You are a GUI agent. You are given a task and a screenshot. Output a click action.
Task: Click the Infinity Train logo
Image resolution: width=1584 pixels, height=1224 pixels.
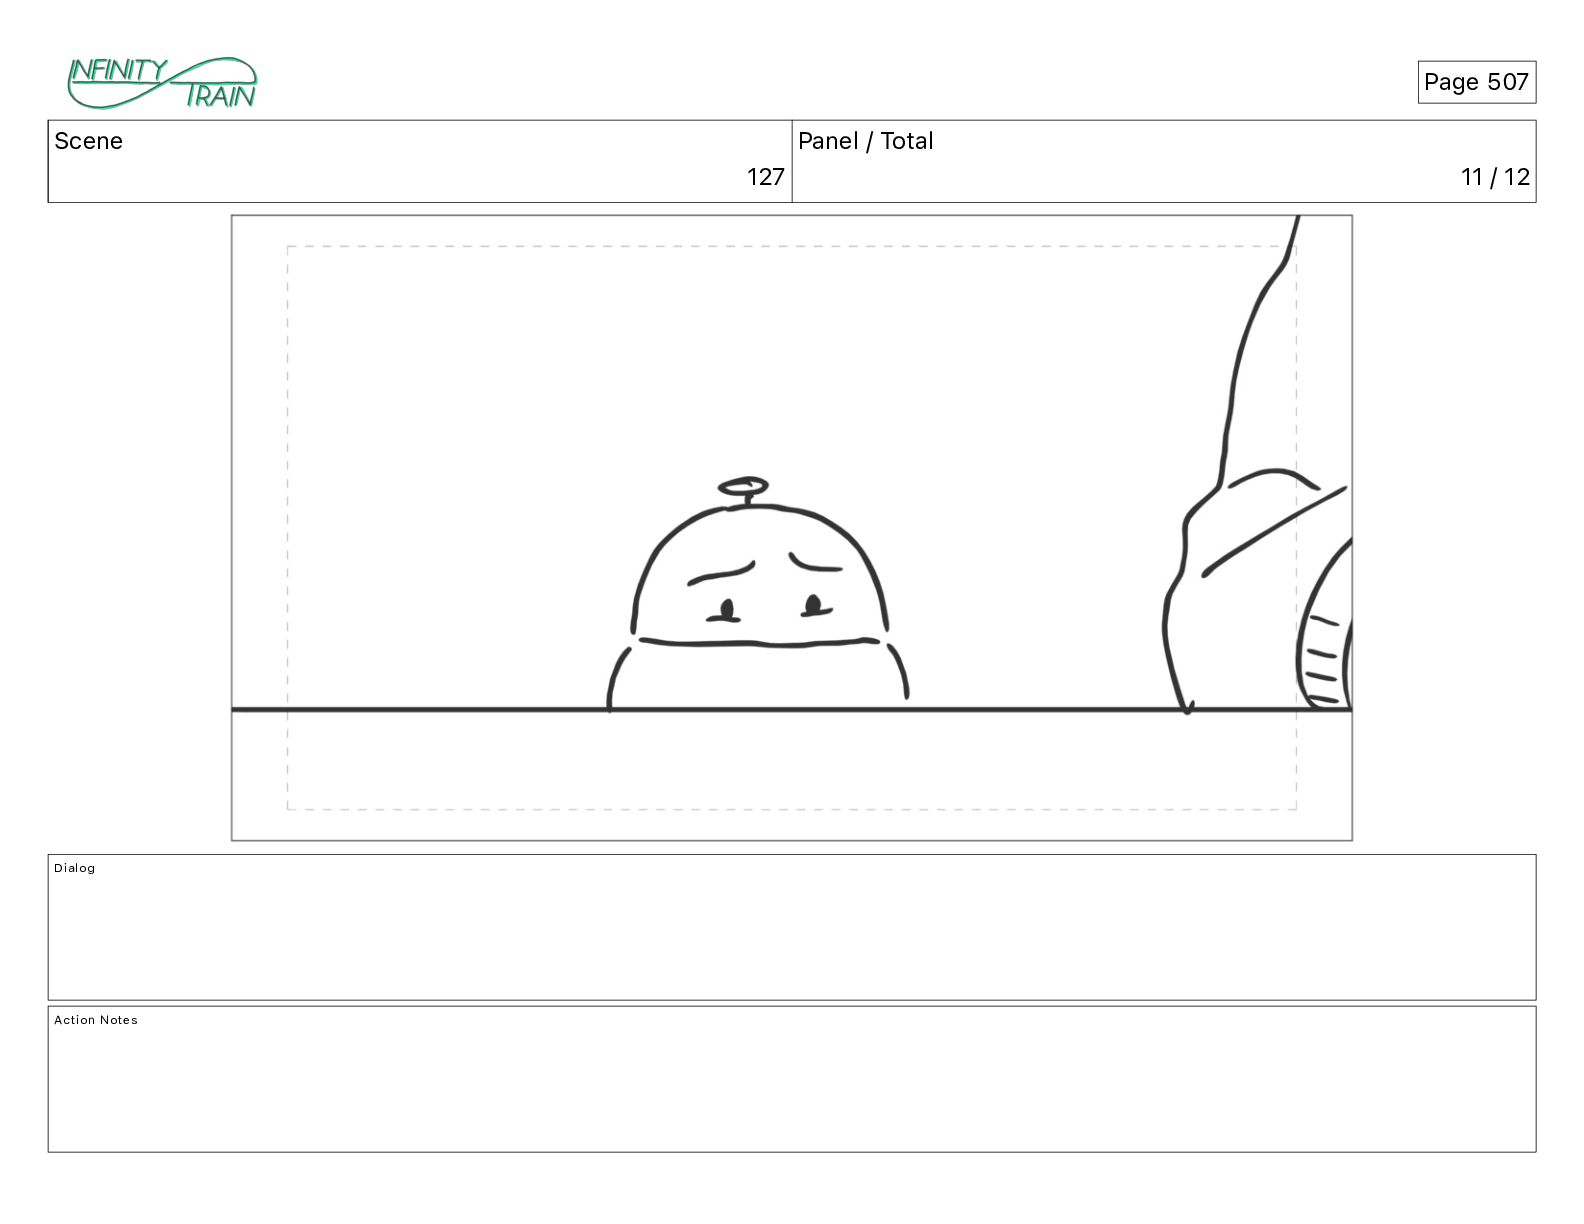pyautogui.click(x=162, y=83)
